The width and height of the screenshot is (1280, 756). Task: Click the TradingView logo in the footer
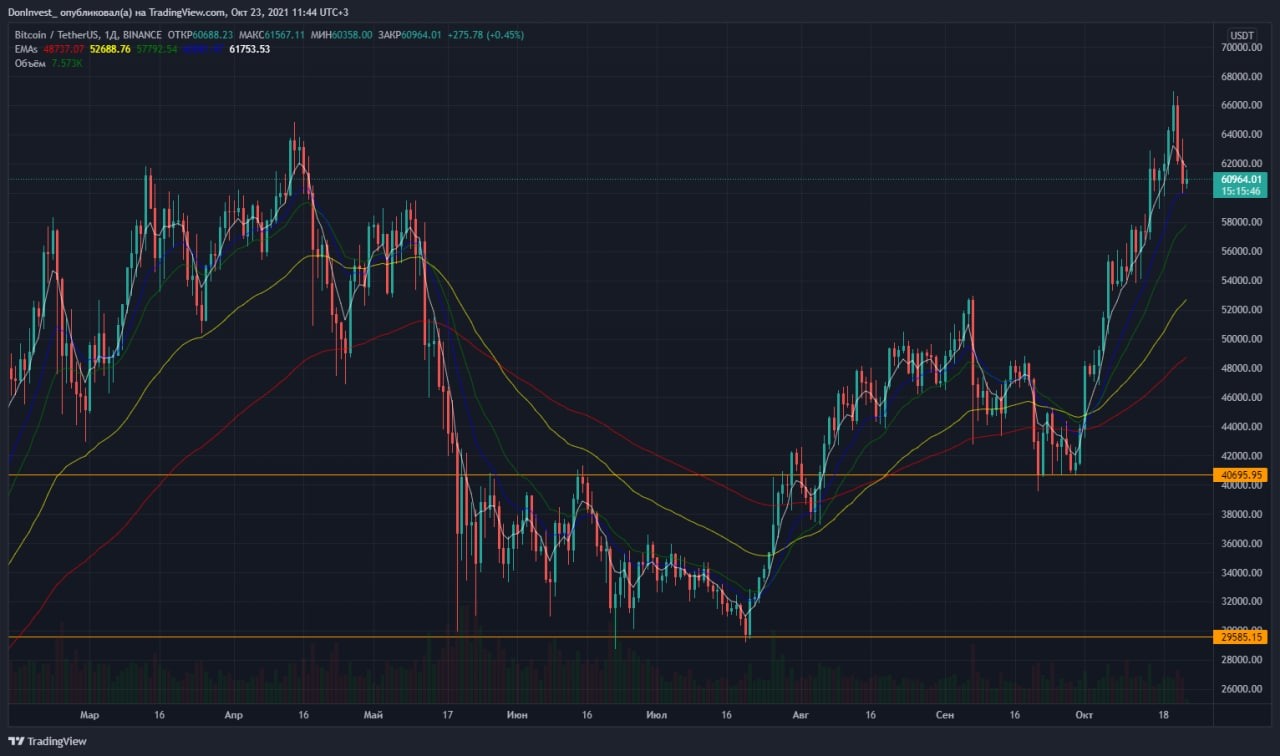[x=47, y=741]
